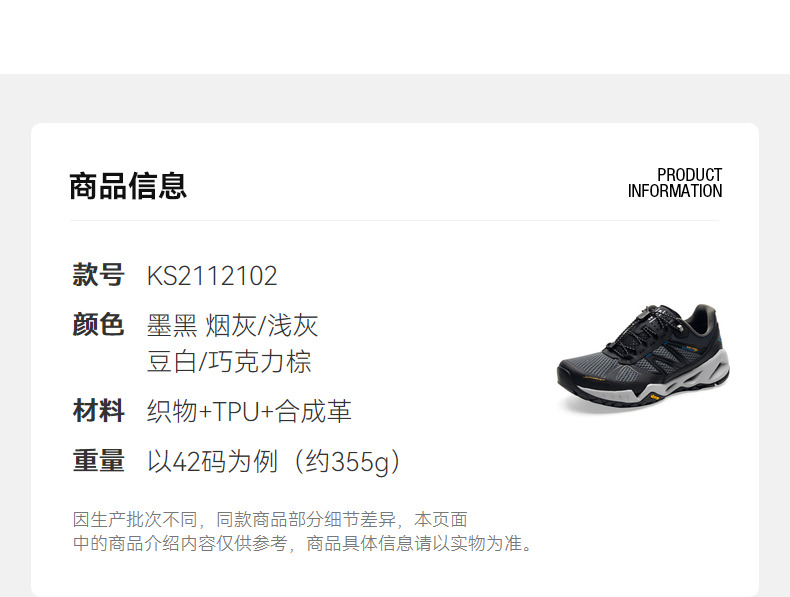790x597 pixels.
Task: Click the word PRODUCT in the header
Action: [690, 175]
